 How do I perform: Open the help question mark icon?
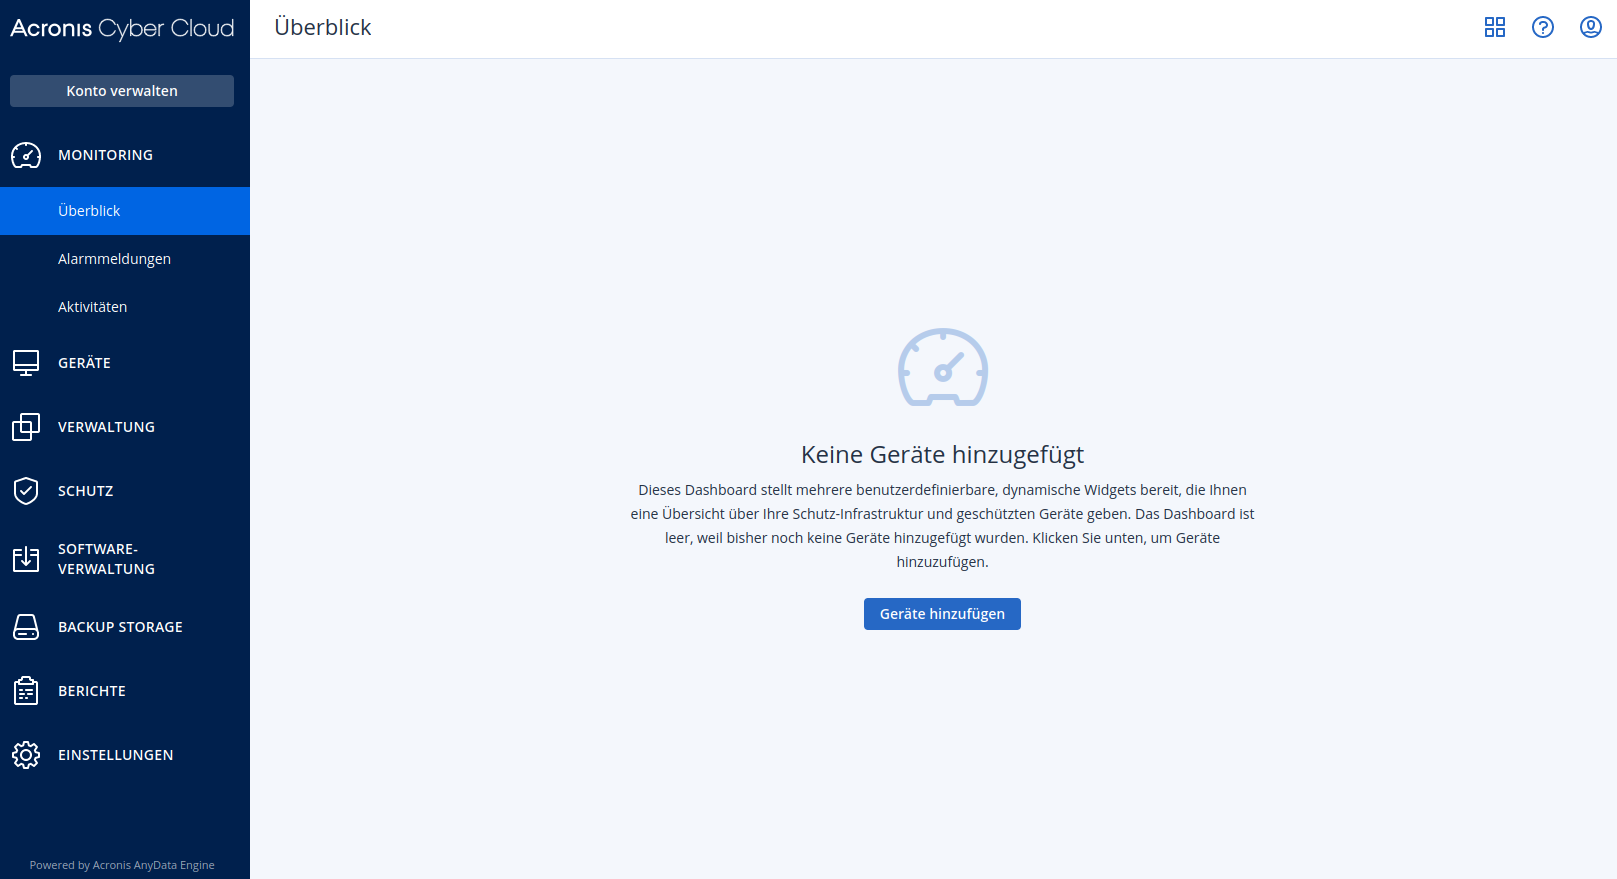tap(1543, 27)
